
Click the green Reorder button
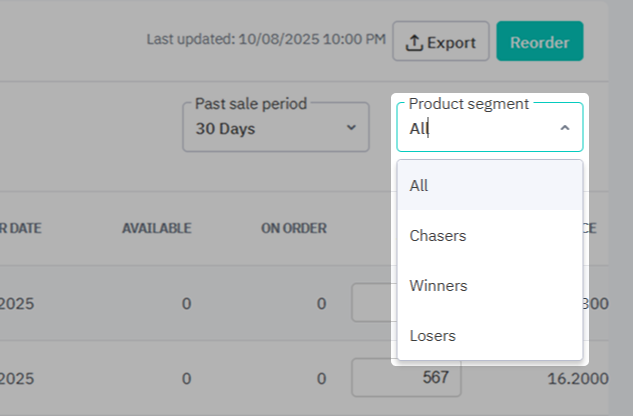click(x=539, y=42)
